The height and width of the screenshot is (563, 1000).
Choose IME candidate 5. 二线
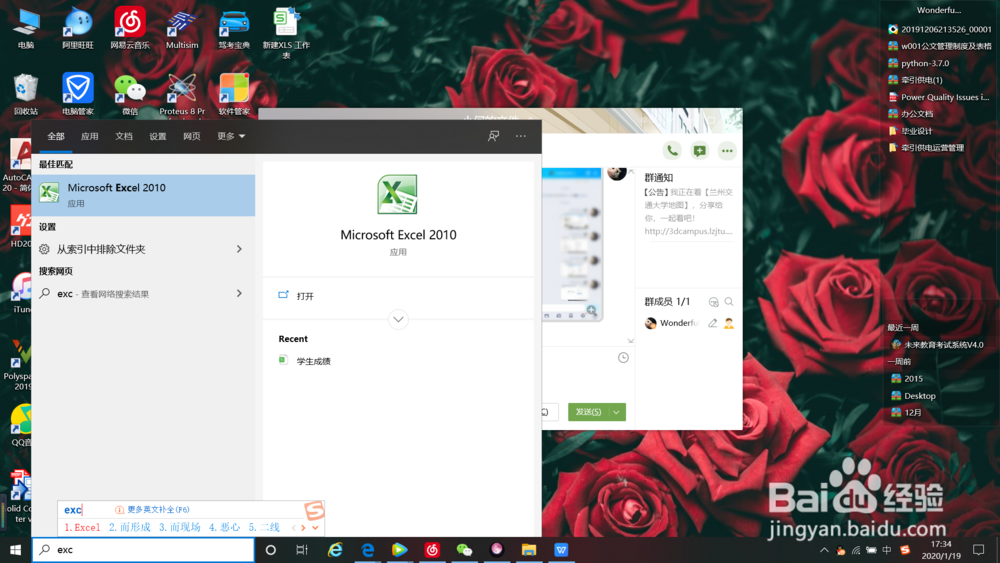pyautogui.click(x=264, y=527)
